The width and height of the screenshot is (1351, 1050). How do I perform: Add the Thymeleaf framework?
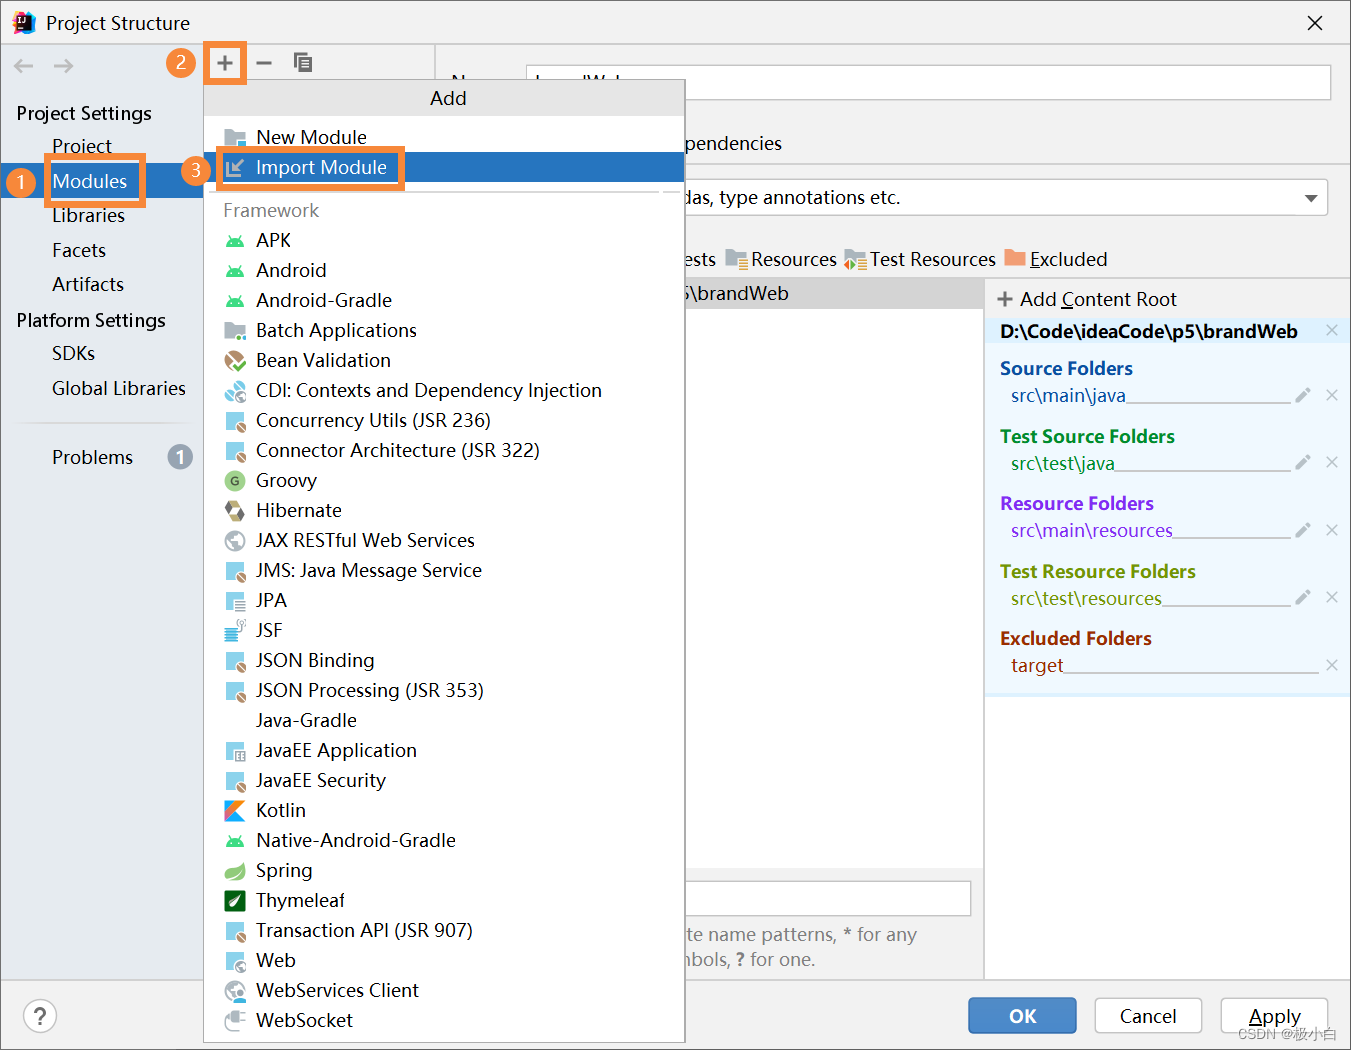[444, 900]
